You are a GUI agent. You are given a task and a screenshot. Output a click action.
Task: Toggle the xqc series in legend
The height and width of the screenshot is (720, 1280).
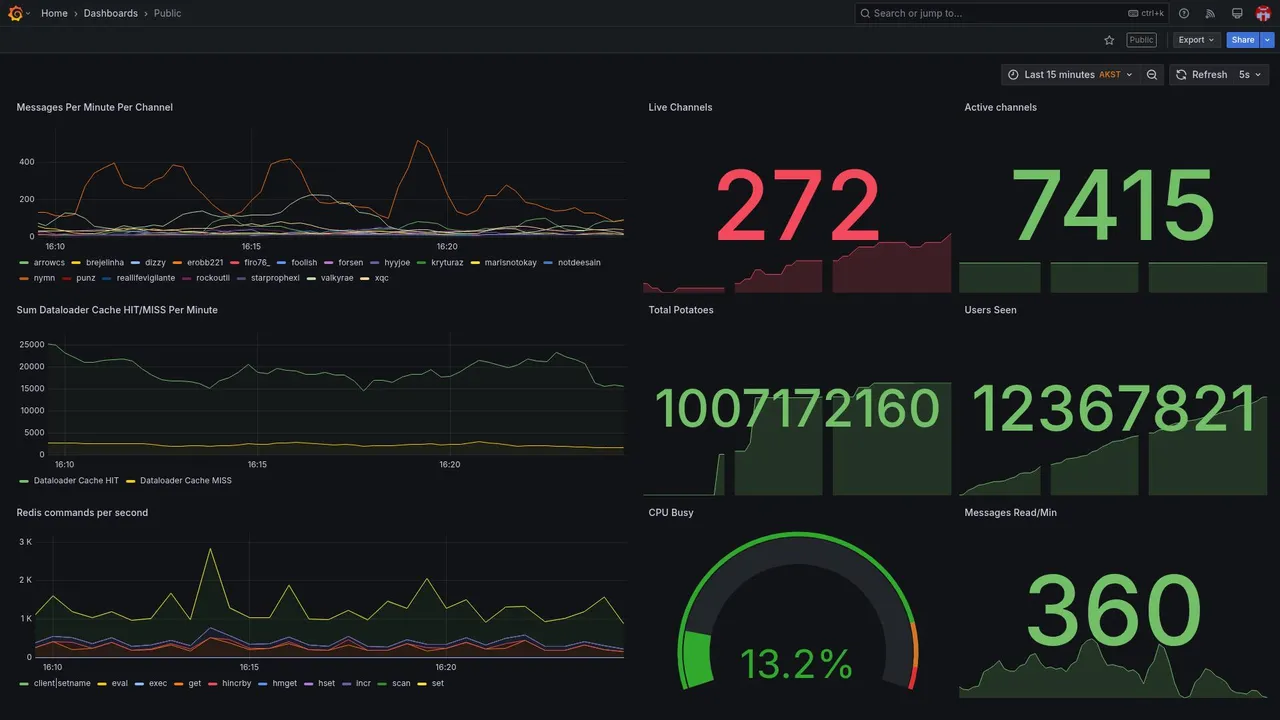[375, 278]
